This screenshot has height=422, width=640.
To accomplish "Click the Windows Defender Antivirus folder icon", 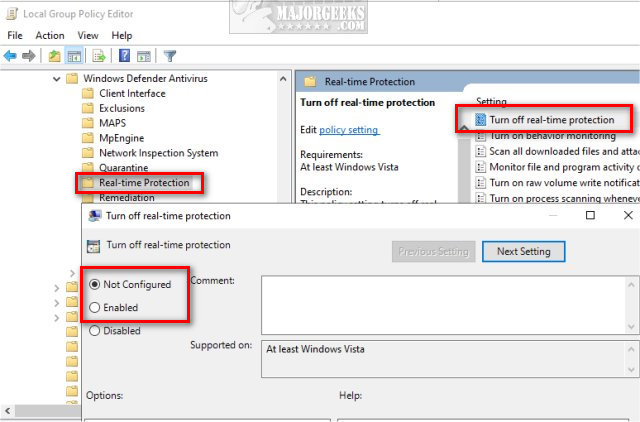I will [72, 78].
